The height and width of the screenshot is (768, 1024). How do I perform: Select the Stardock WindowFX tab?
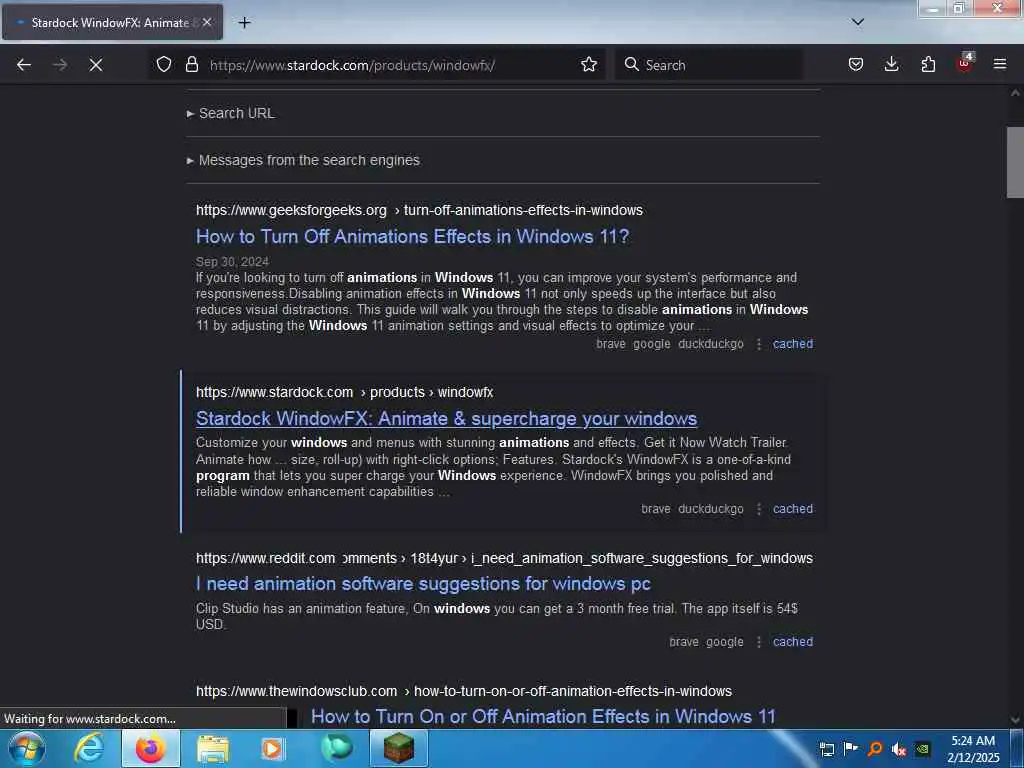pos(112,22)
